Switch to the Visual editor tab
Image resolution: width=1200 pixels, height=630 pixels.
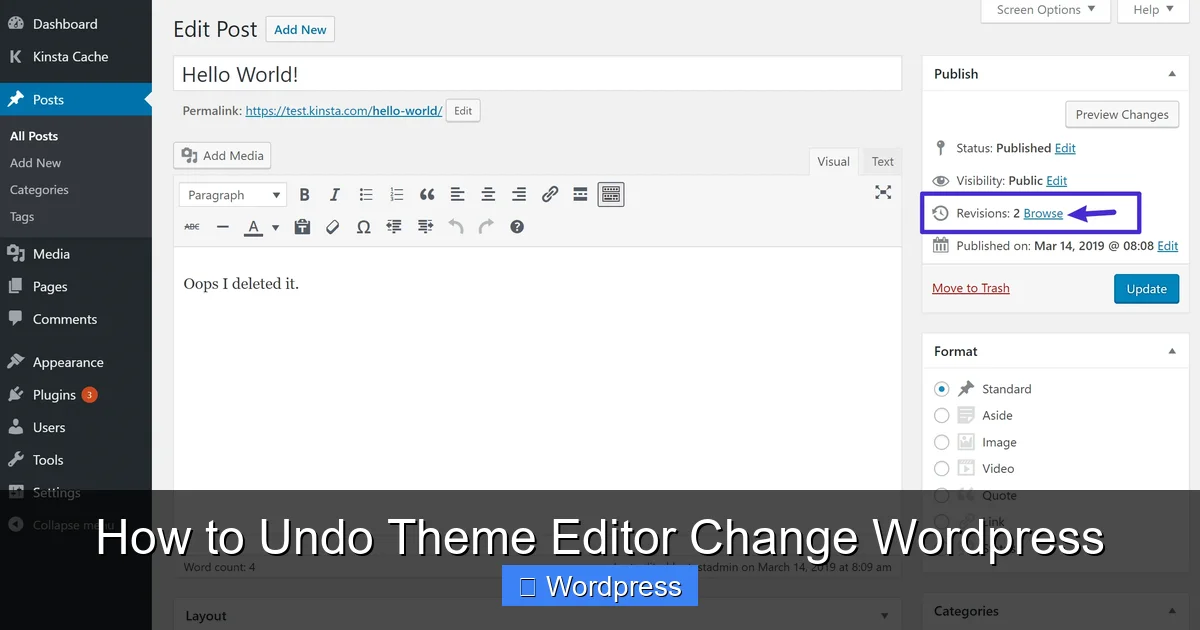coord(833,161)
